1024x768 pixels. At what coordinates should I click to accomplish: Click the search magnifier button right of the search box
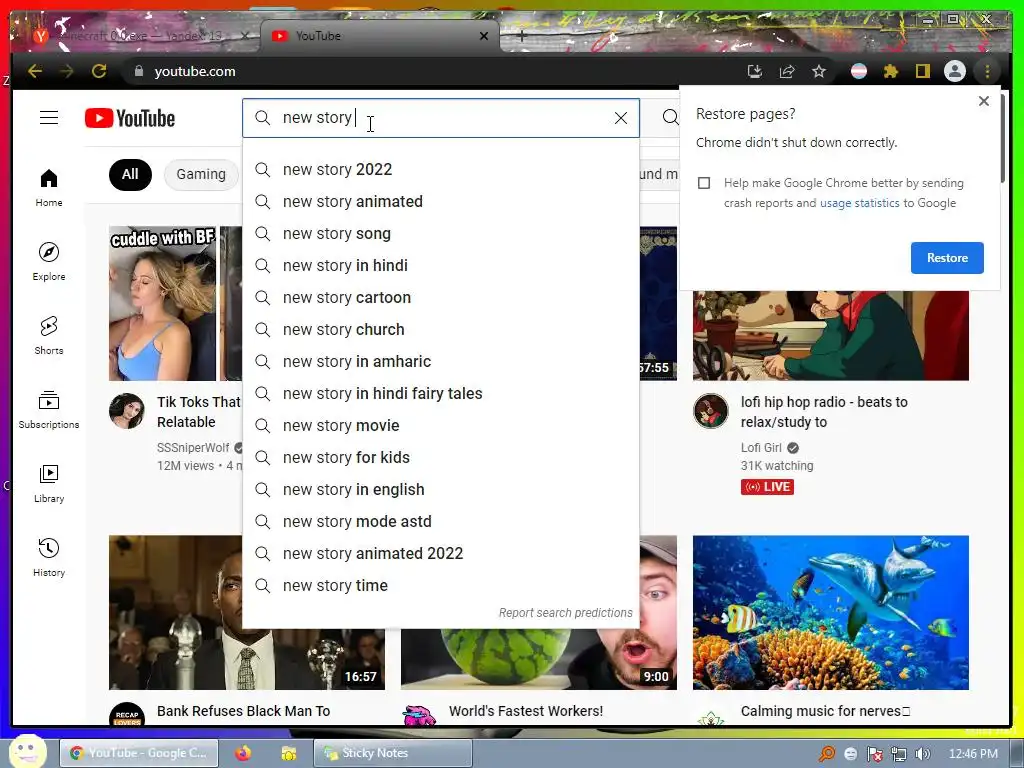coord(669,118)
